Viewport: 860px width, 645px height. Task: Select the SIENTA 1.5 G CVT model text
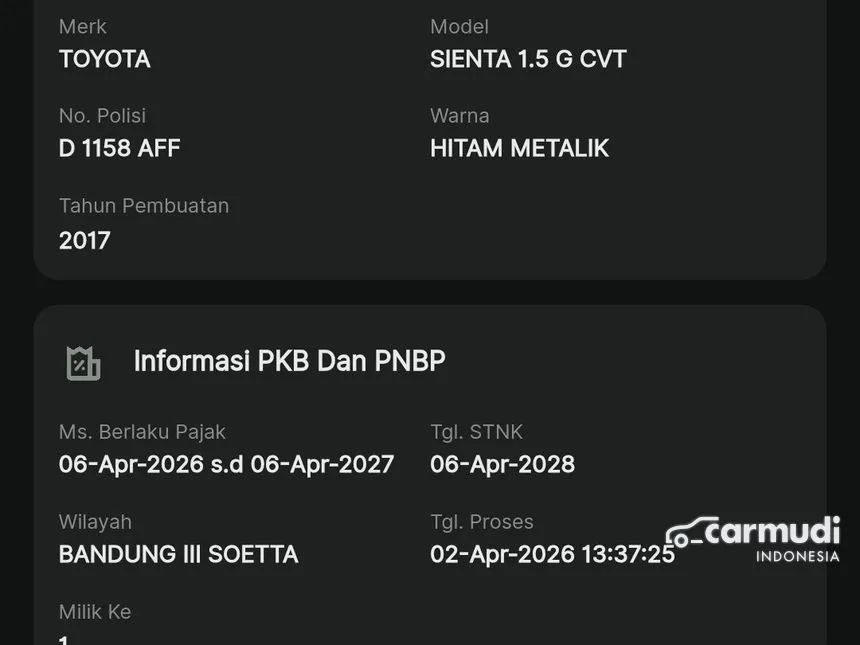pyautogui.click(x=528, y=59)
